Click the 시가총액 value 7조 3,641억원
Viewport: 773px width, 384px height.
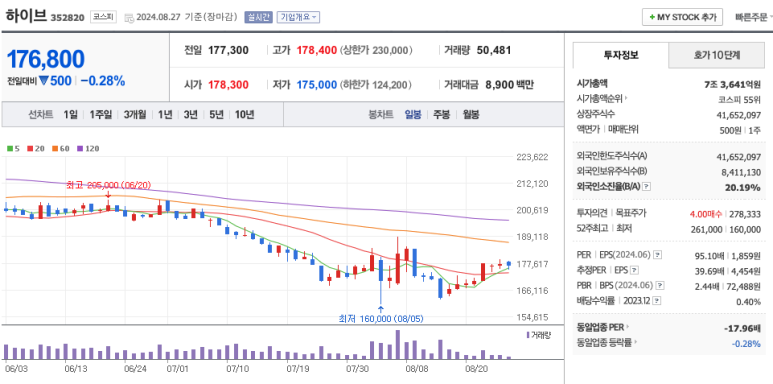pos(732,84)
